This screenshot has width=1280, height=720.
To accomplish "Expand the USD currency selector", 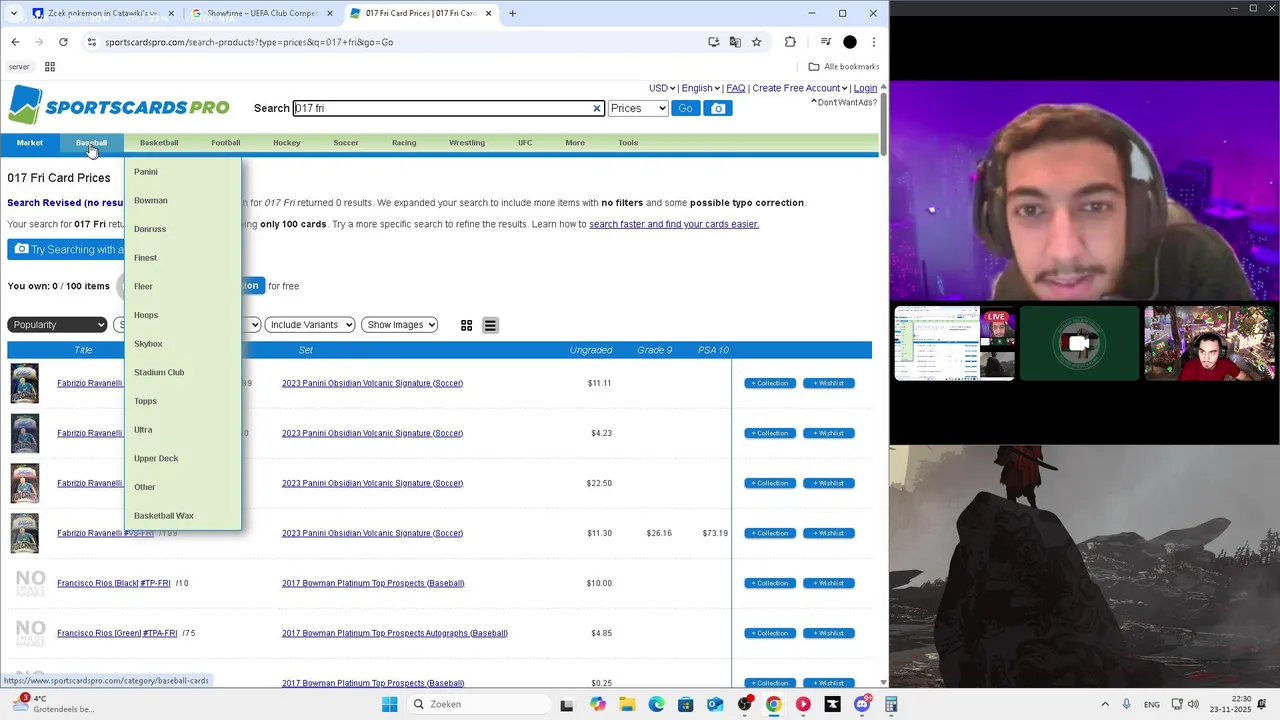I will (662, 88).
